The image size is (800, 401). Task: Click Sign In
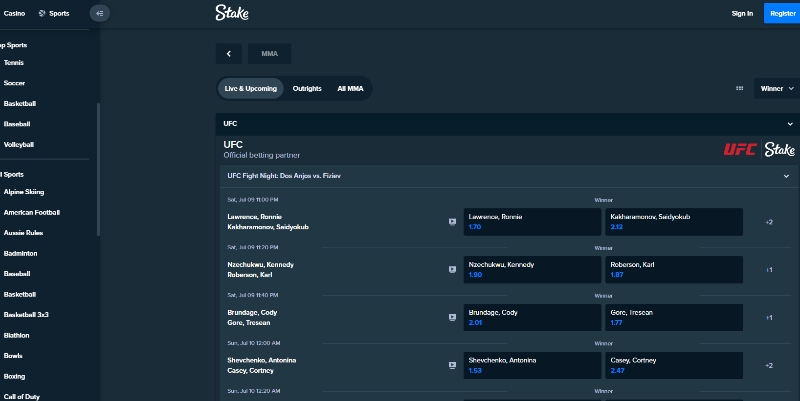point(742,13)
